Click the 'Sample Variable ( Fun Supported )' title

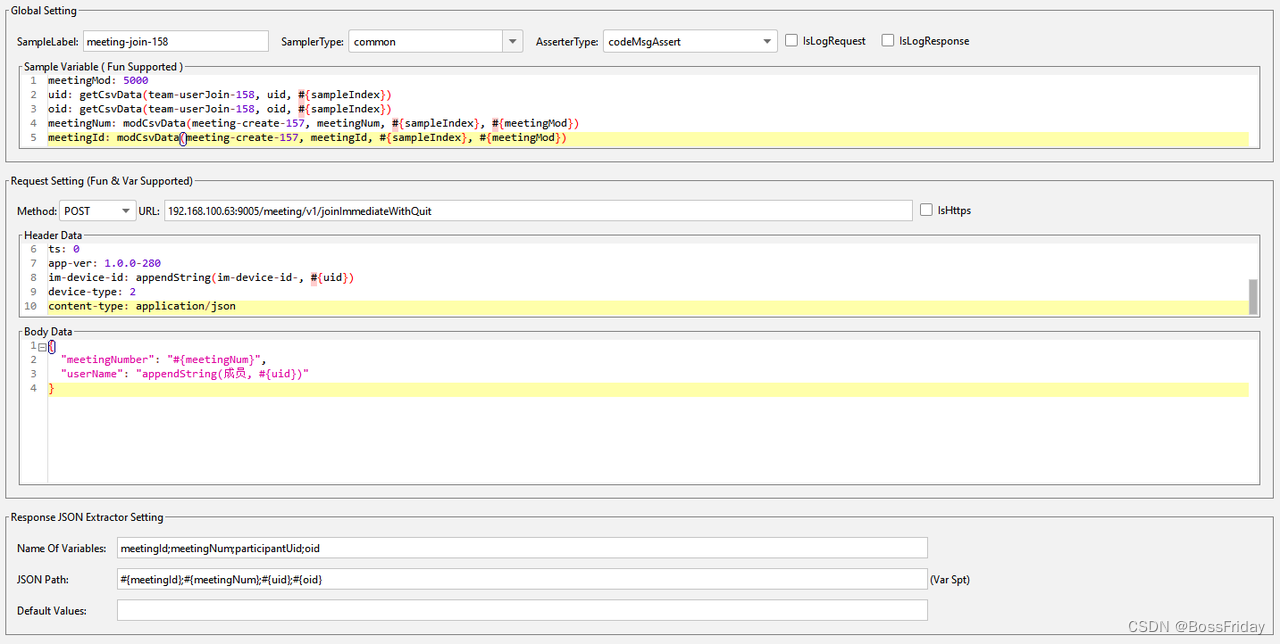tap(103, 67)
